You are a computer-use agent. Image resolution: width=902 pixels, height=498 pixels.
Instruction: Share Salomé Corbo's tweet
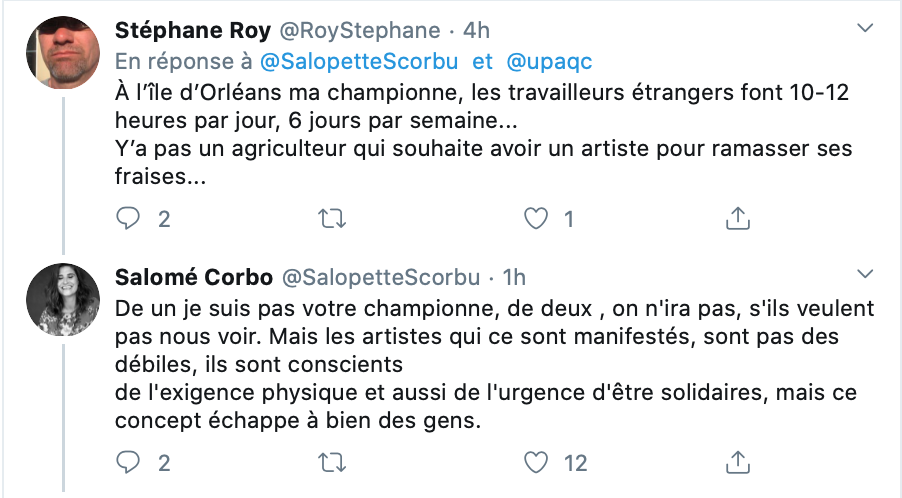[737, 462]
